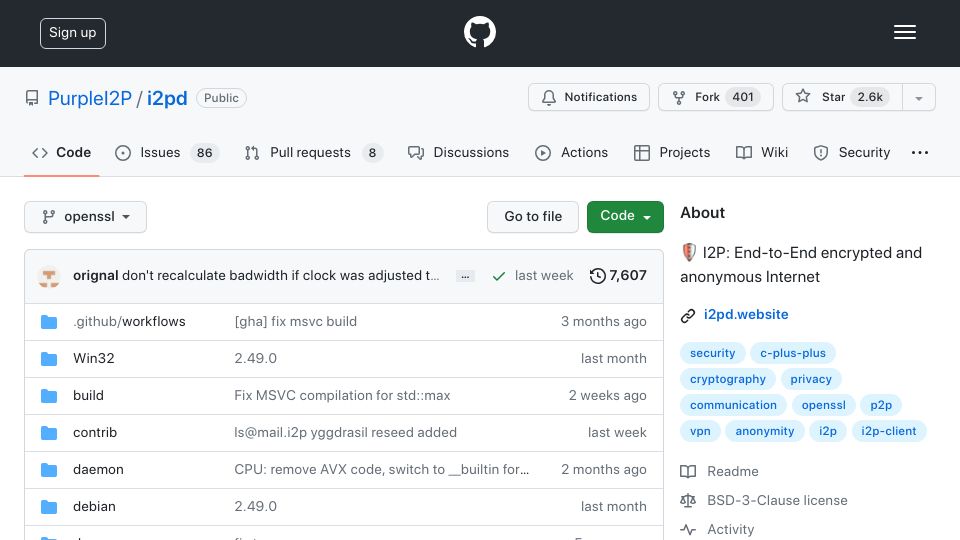Go to the Wiki tab
Viewport: 960px width, 540px height.
762,152
